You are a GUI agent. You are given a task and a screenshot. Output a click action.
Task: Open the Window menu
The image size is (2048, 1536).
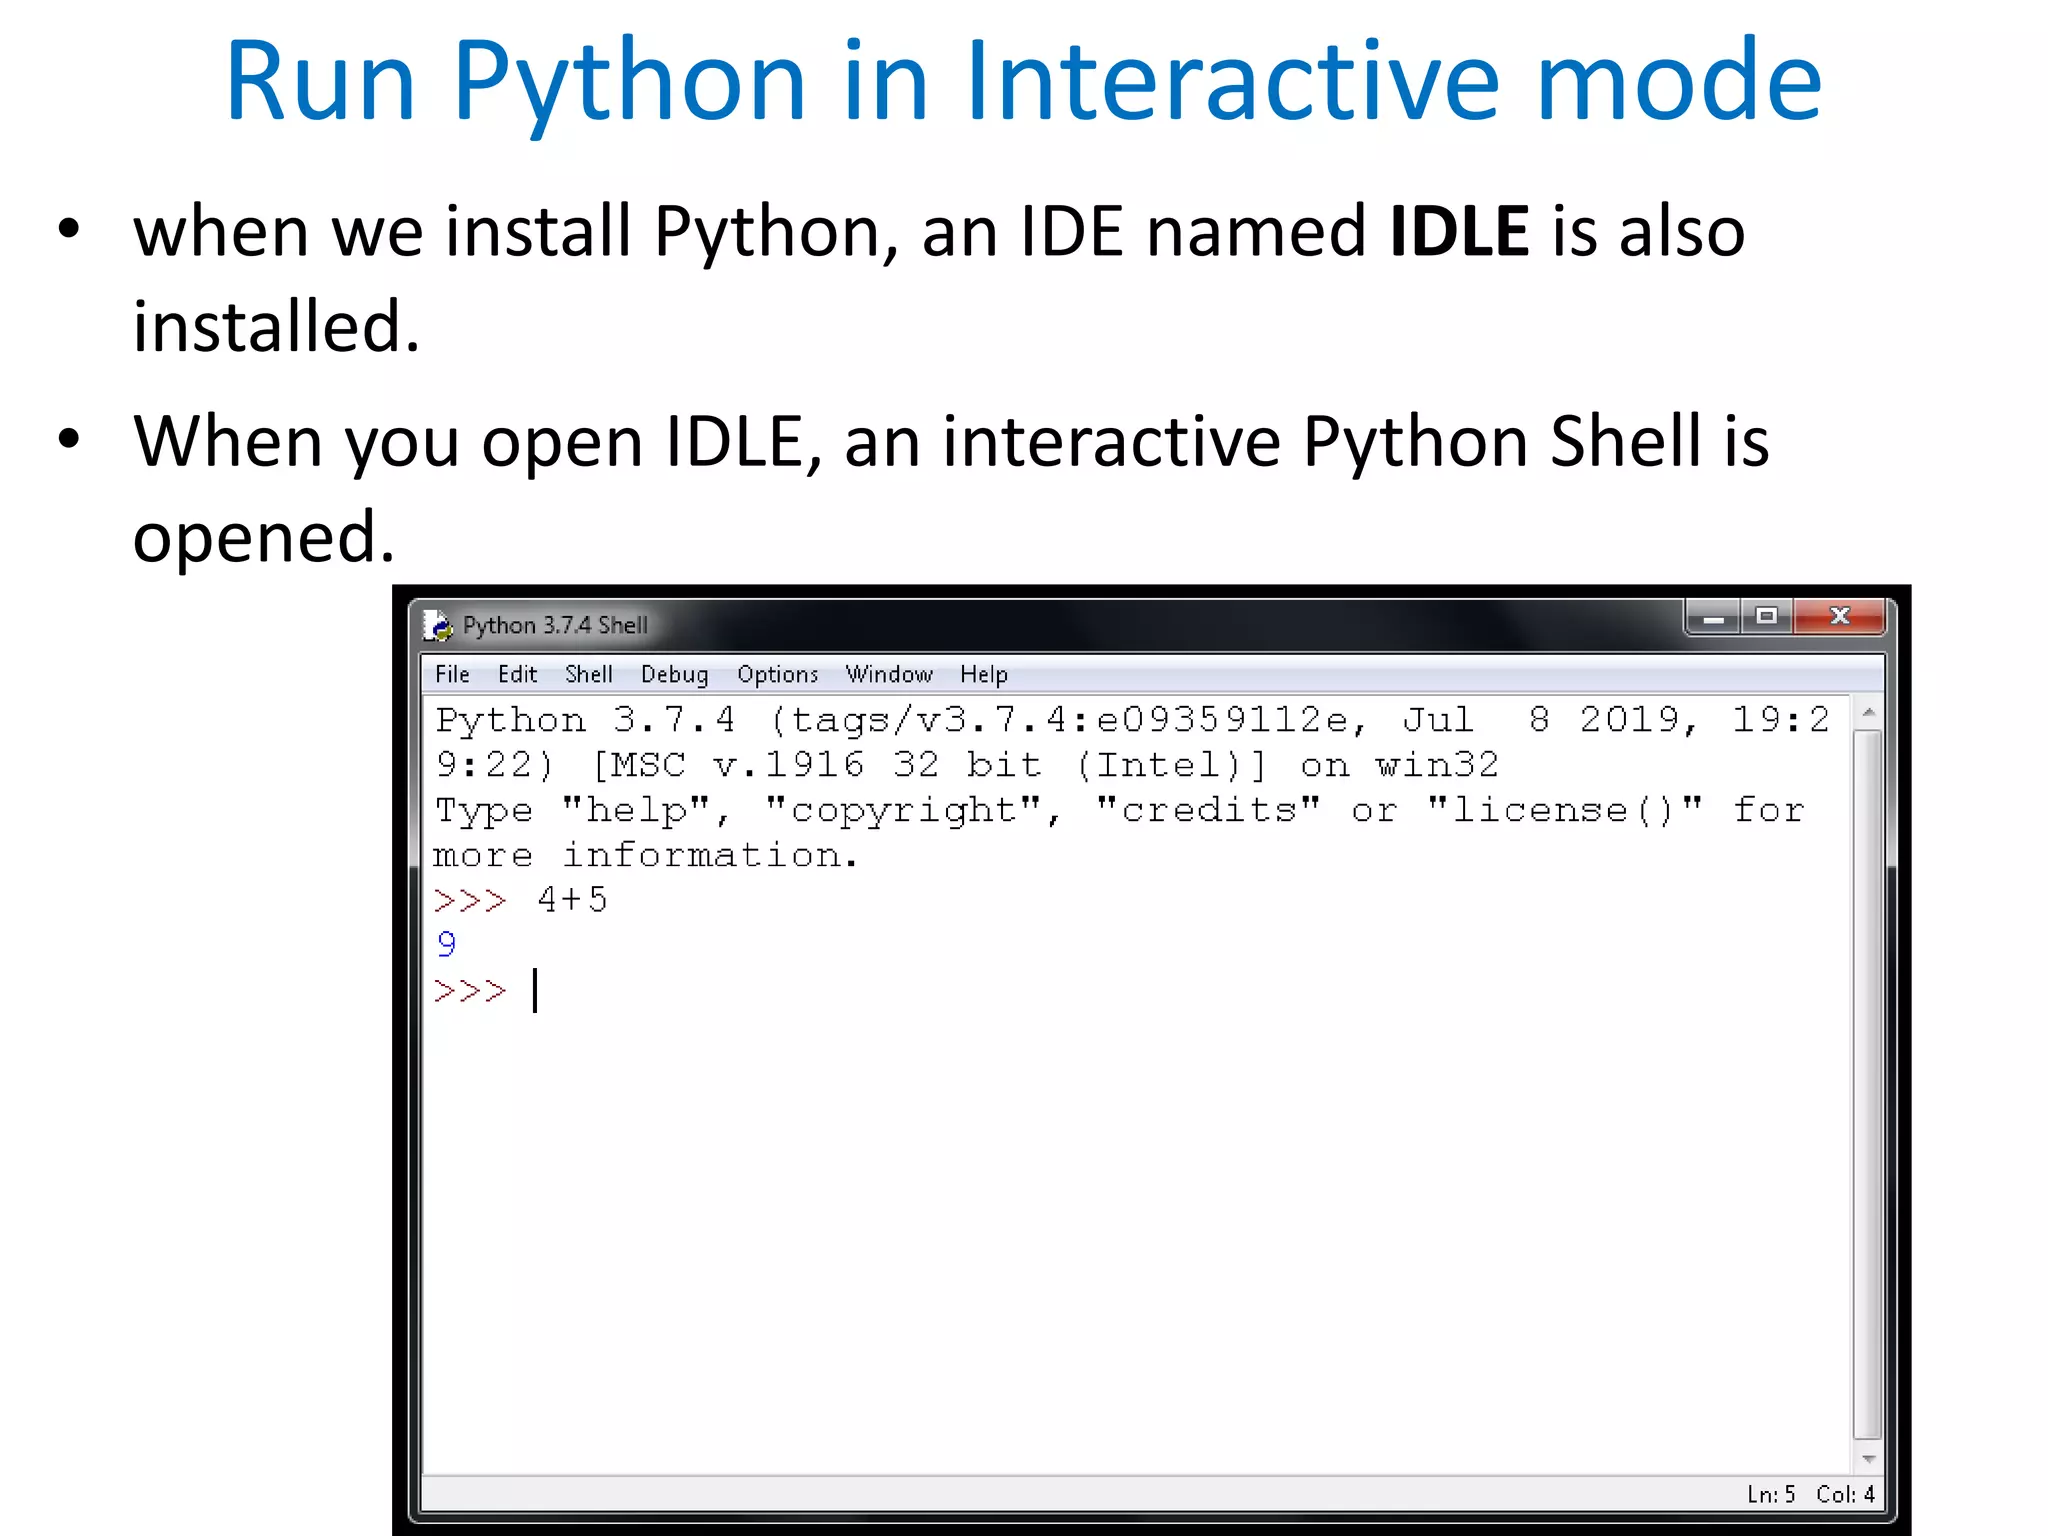pyautogui.click(x=888, y=674)
